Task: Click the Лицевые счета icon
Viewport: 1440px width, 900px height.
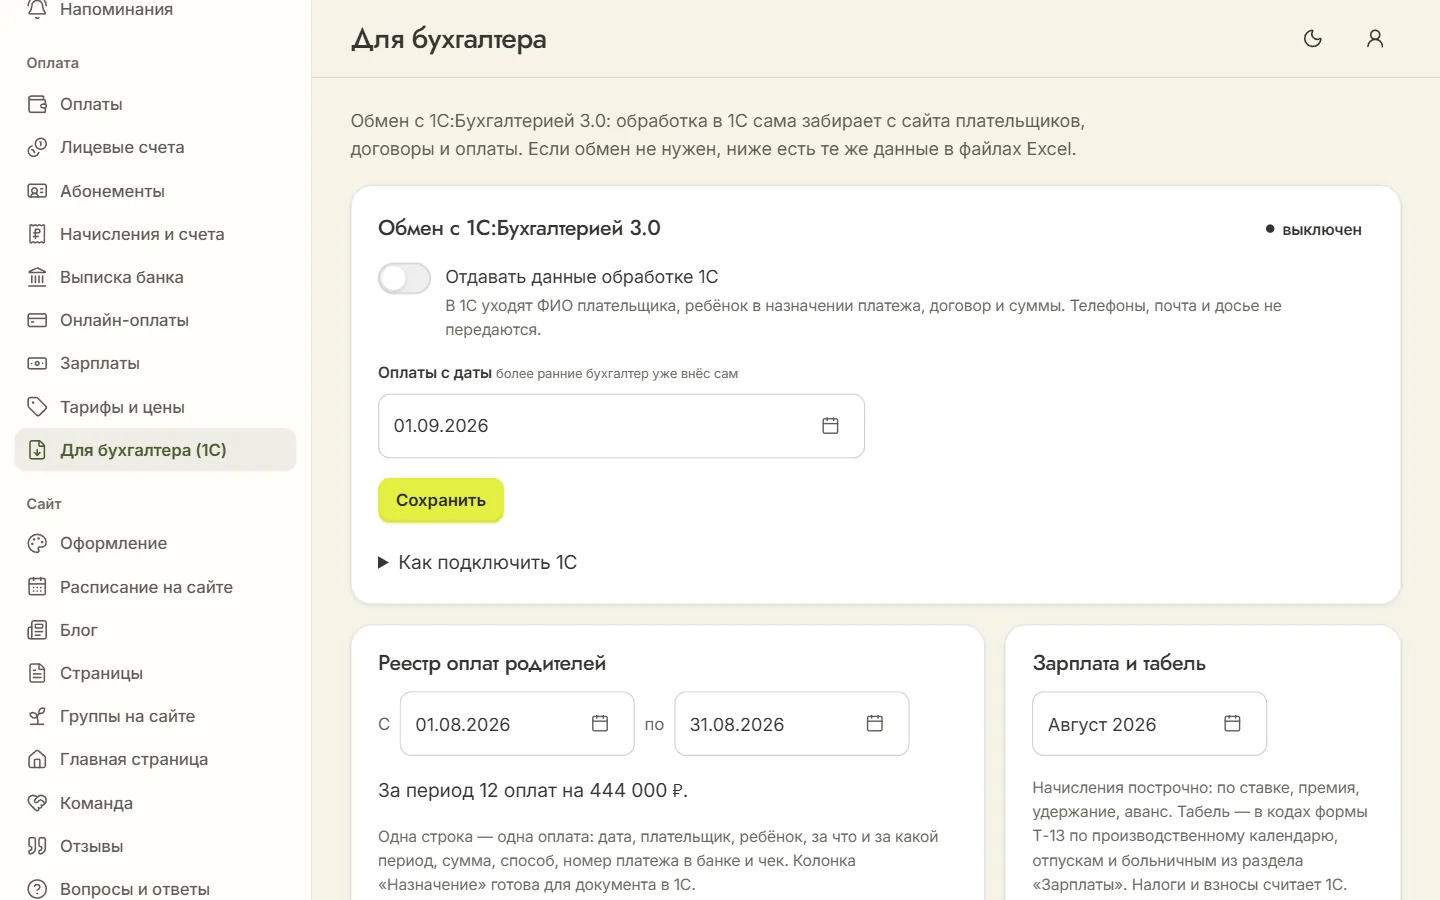Action: [x=37, y=147]
